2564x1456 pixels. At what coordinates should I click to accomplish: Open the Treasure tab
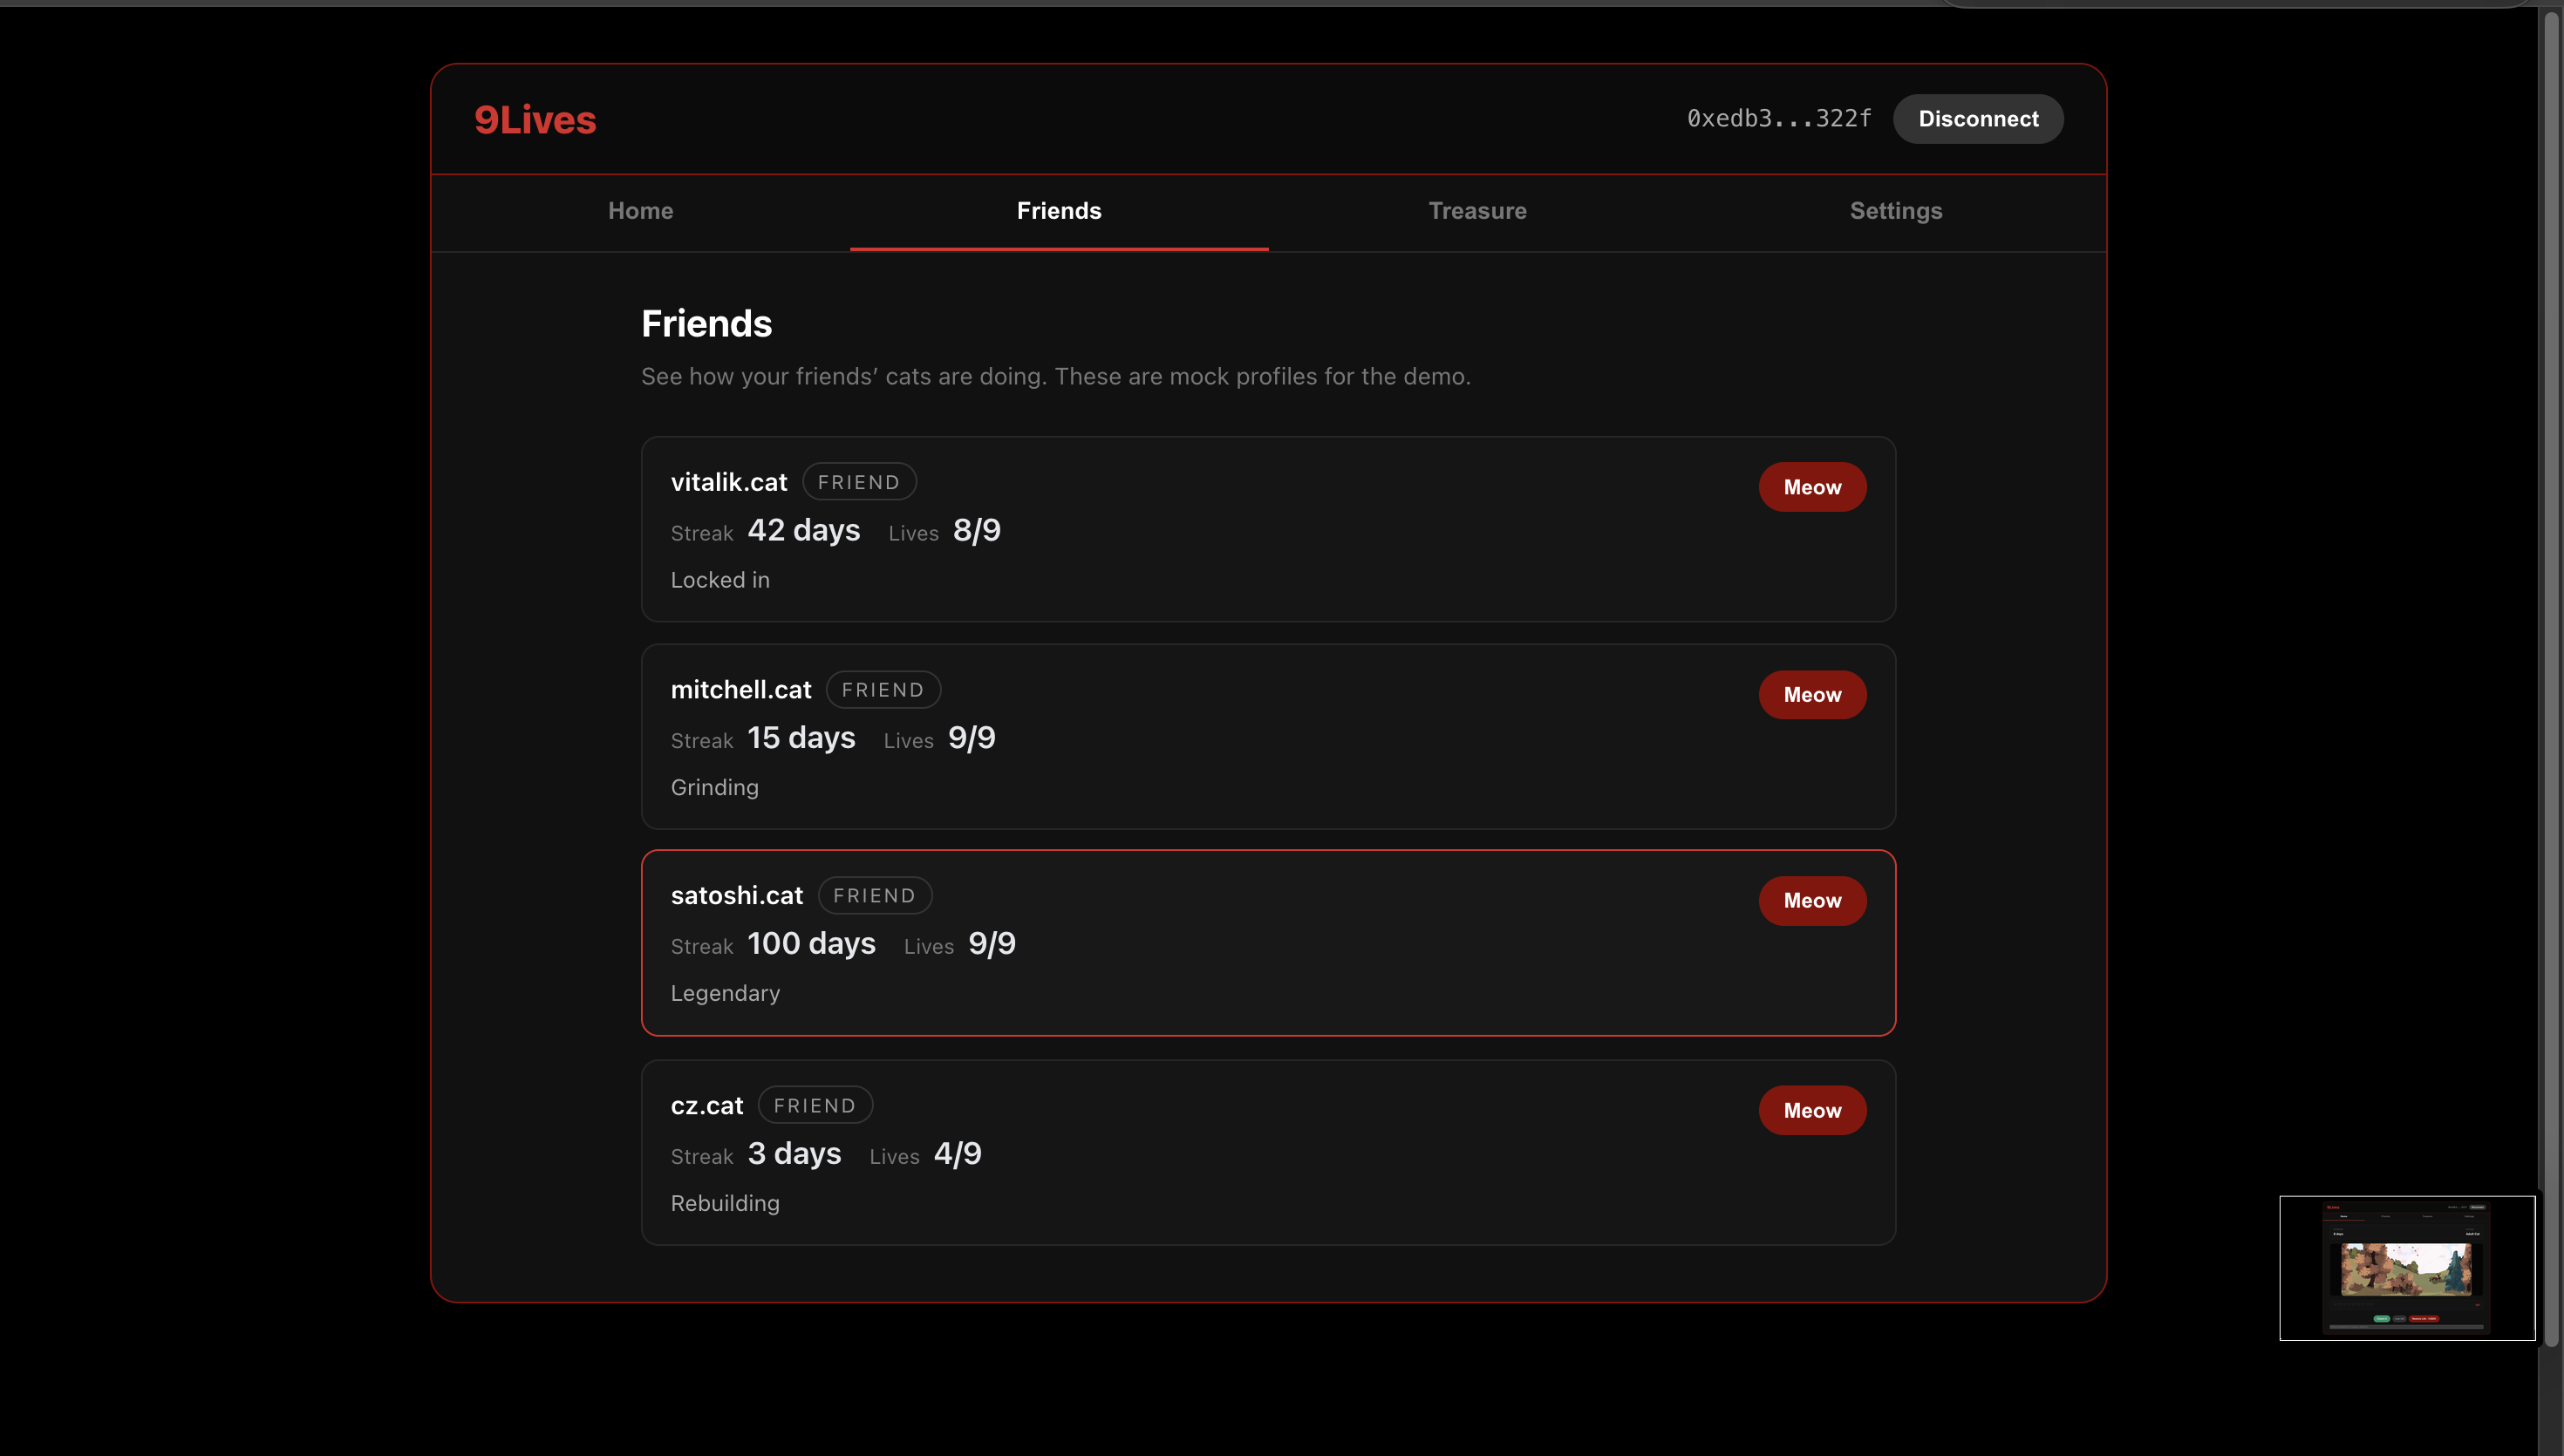(1477, 211)
